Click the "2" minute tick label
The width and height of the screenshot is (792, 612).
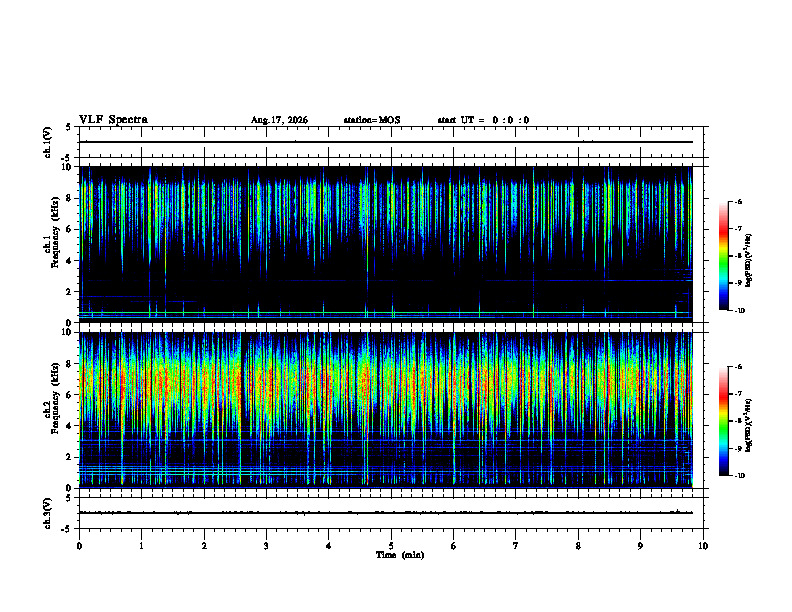(204, 546)
